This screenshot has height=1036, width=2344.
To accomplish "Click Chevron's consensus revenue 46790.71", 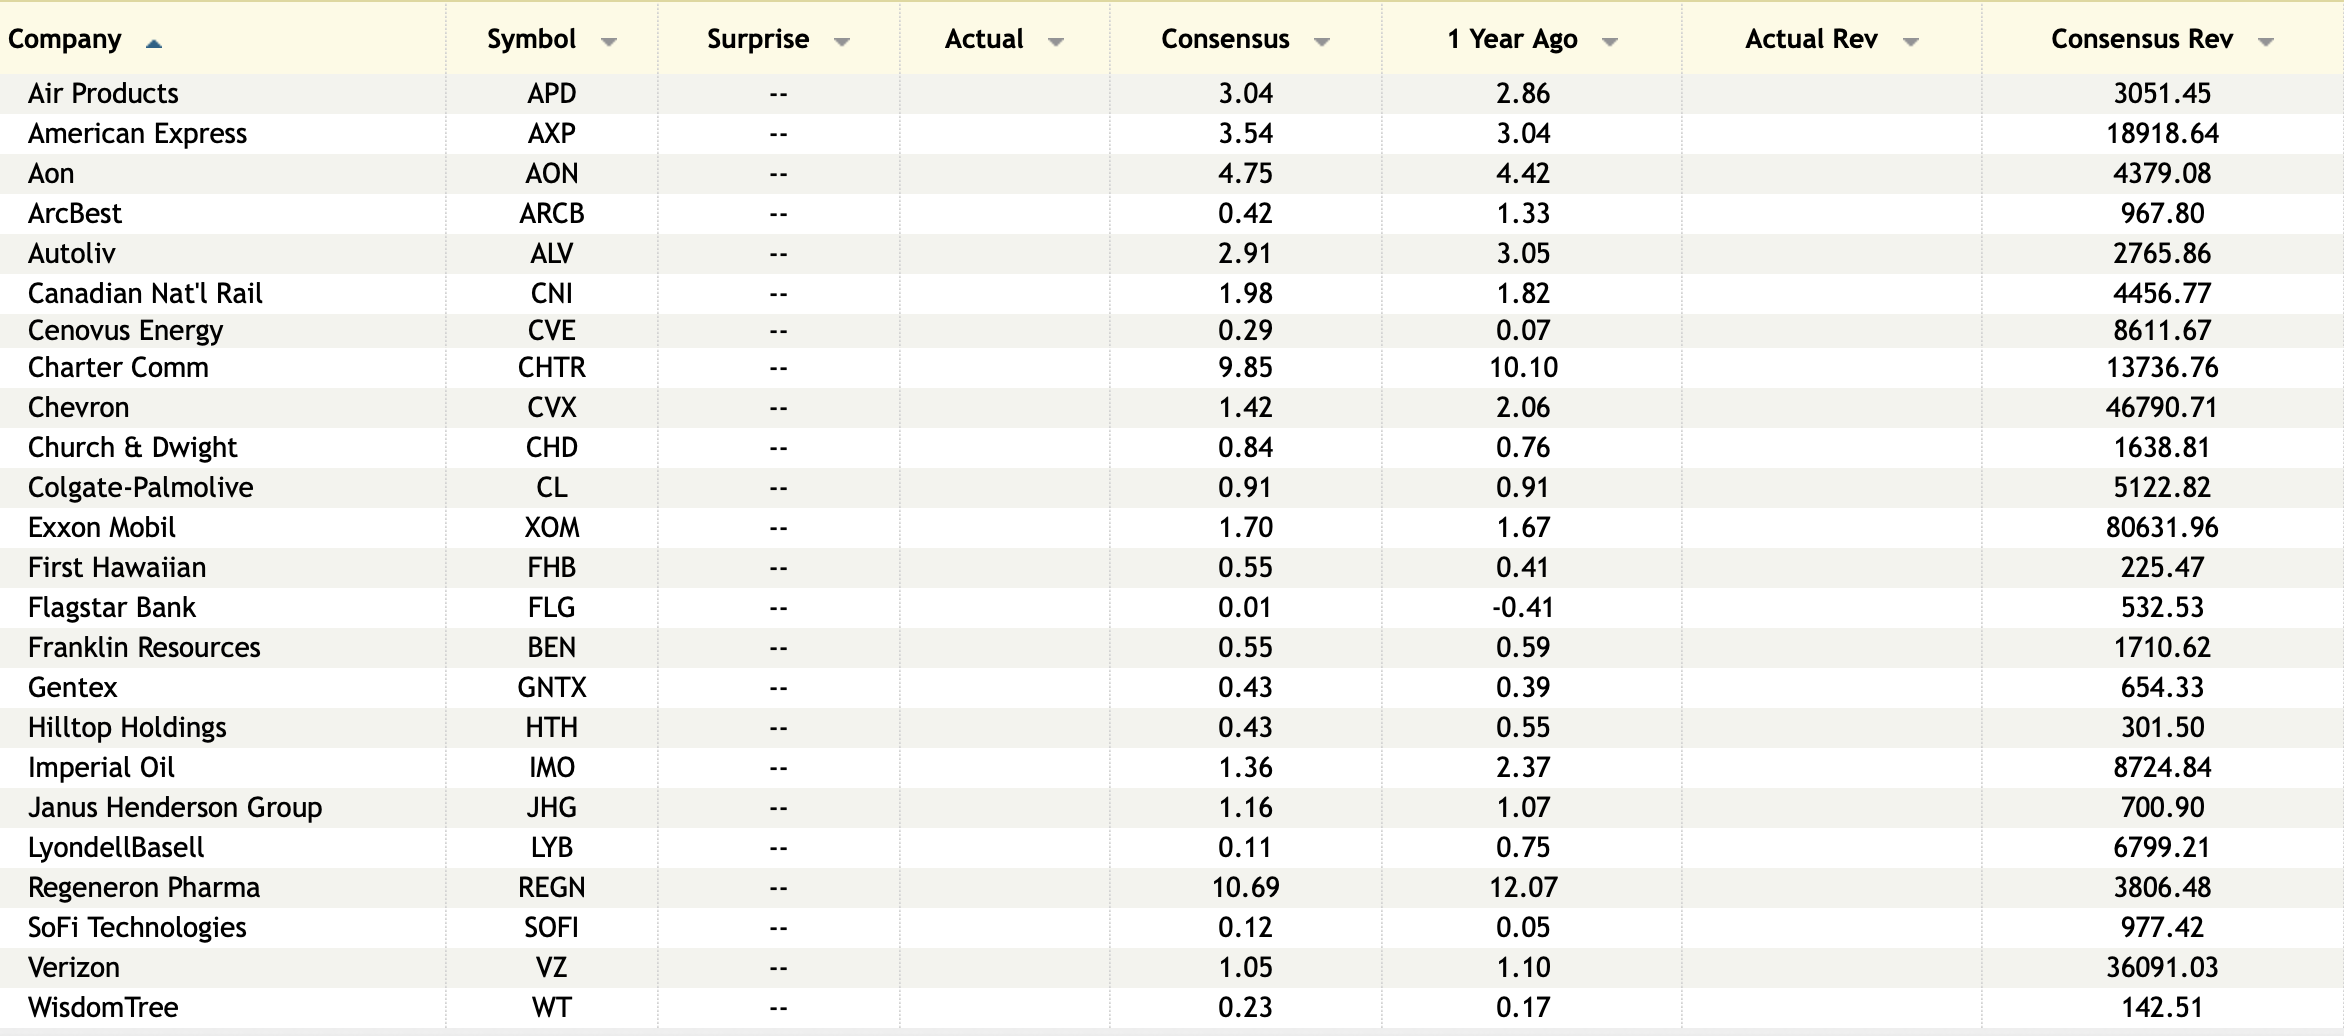I will pos(2161,407).
